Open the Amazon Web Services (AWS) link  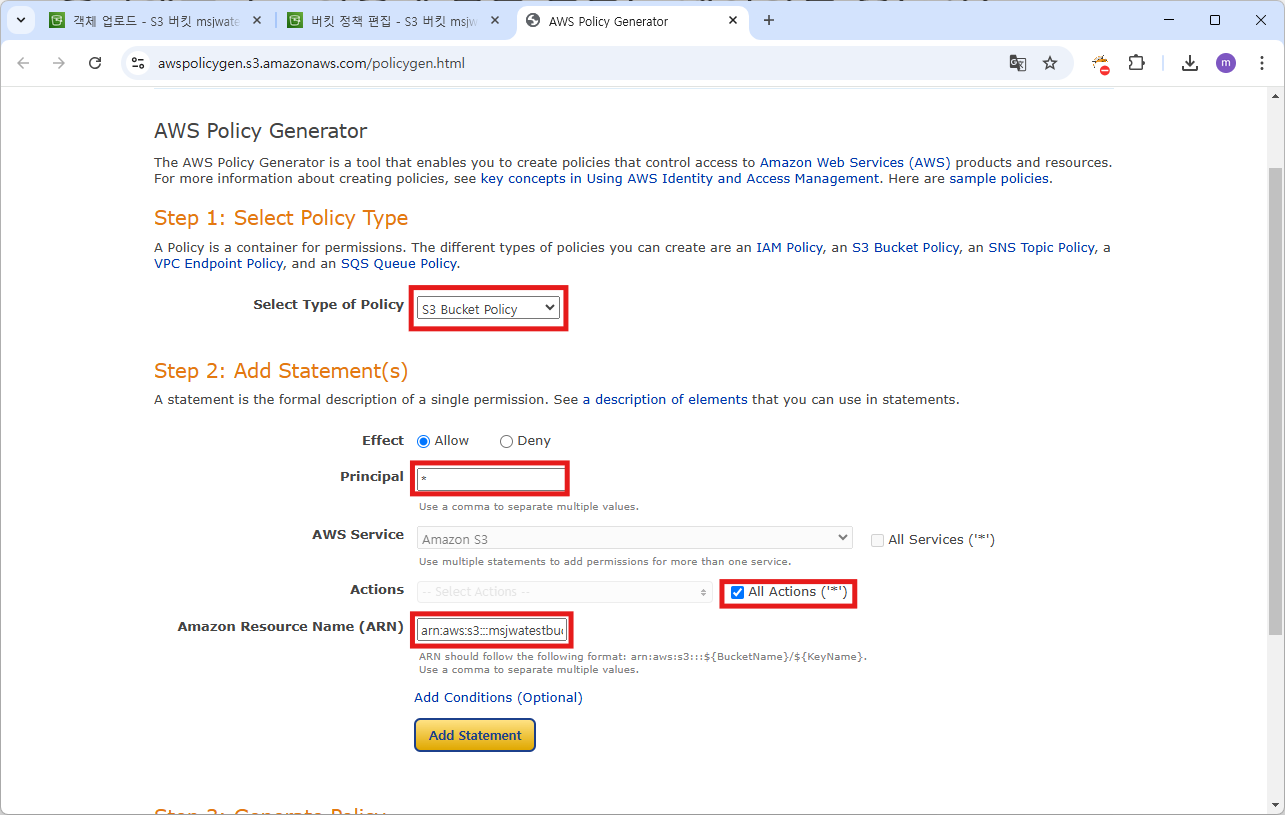pyautogui.click(x=855, y=162)
